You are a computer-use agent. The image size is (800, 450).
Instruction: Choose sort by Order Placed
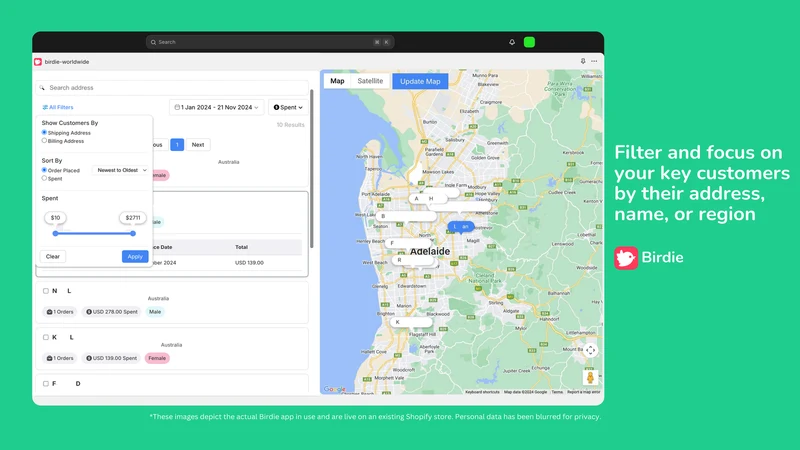click(44, 170)
